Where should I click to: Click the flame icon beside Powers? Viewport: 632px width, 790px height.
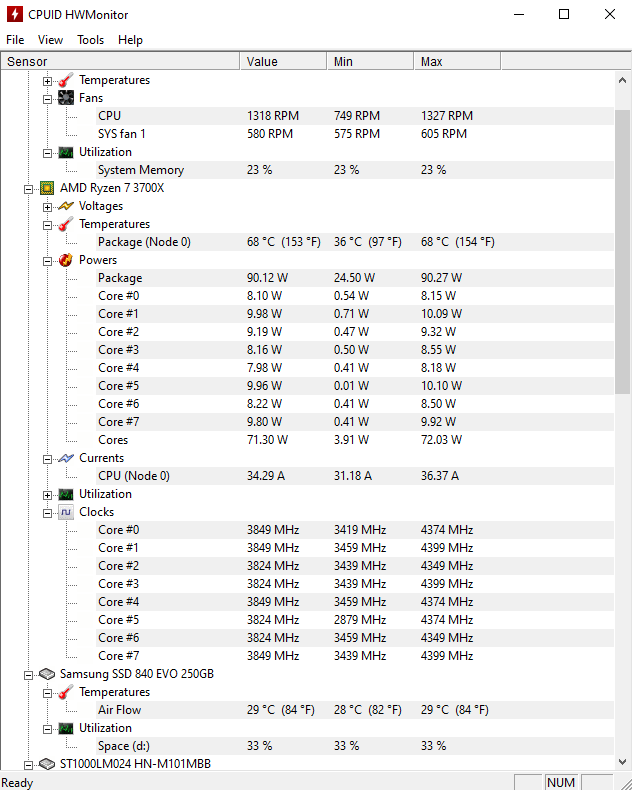[66, 260]
